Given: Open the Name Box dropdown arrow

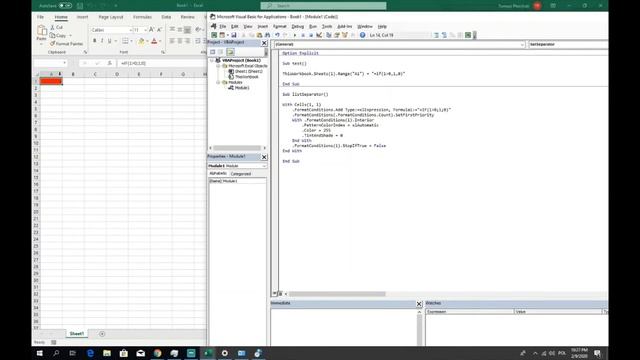Looking at the screenshot, I should pos(64,63).
